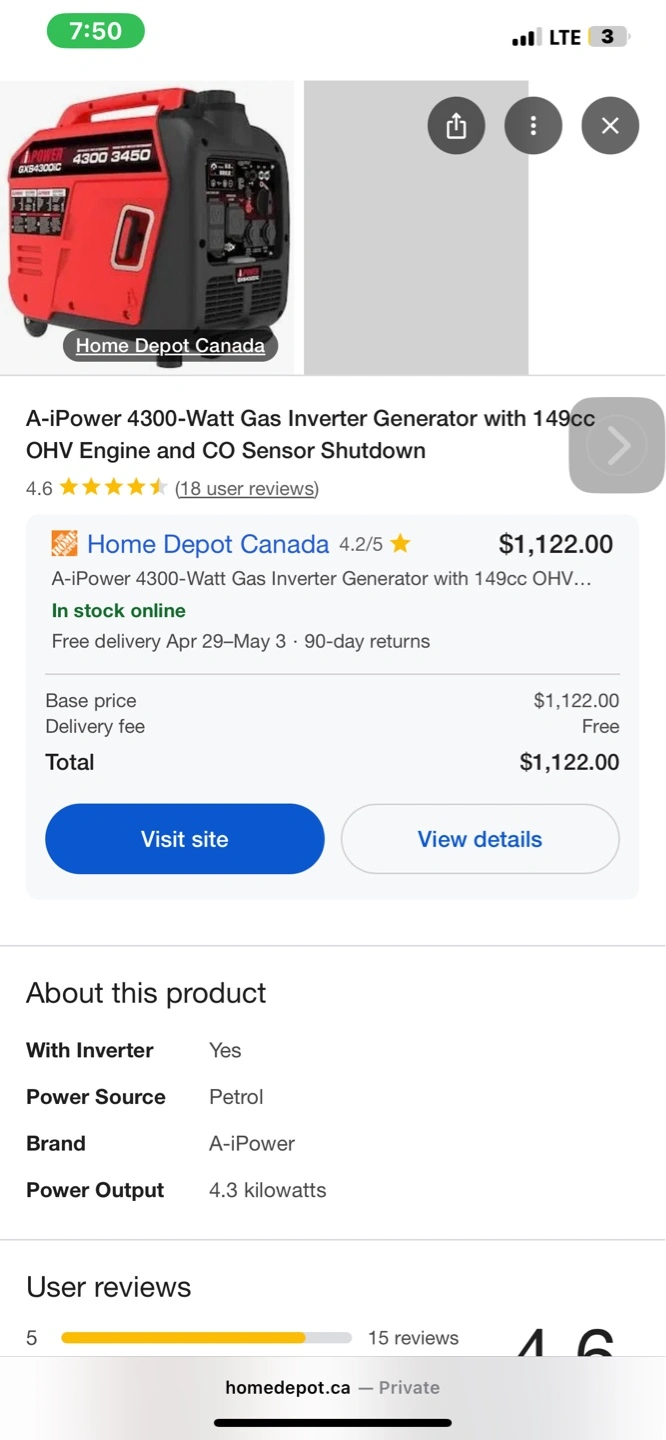The height and width of the screenshot is (1440, 666).
Task: Tap the yellow store rating star
Action: click(400, 544)
